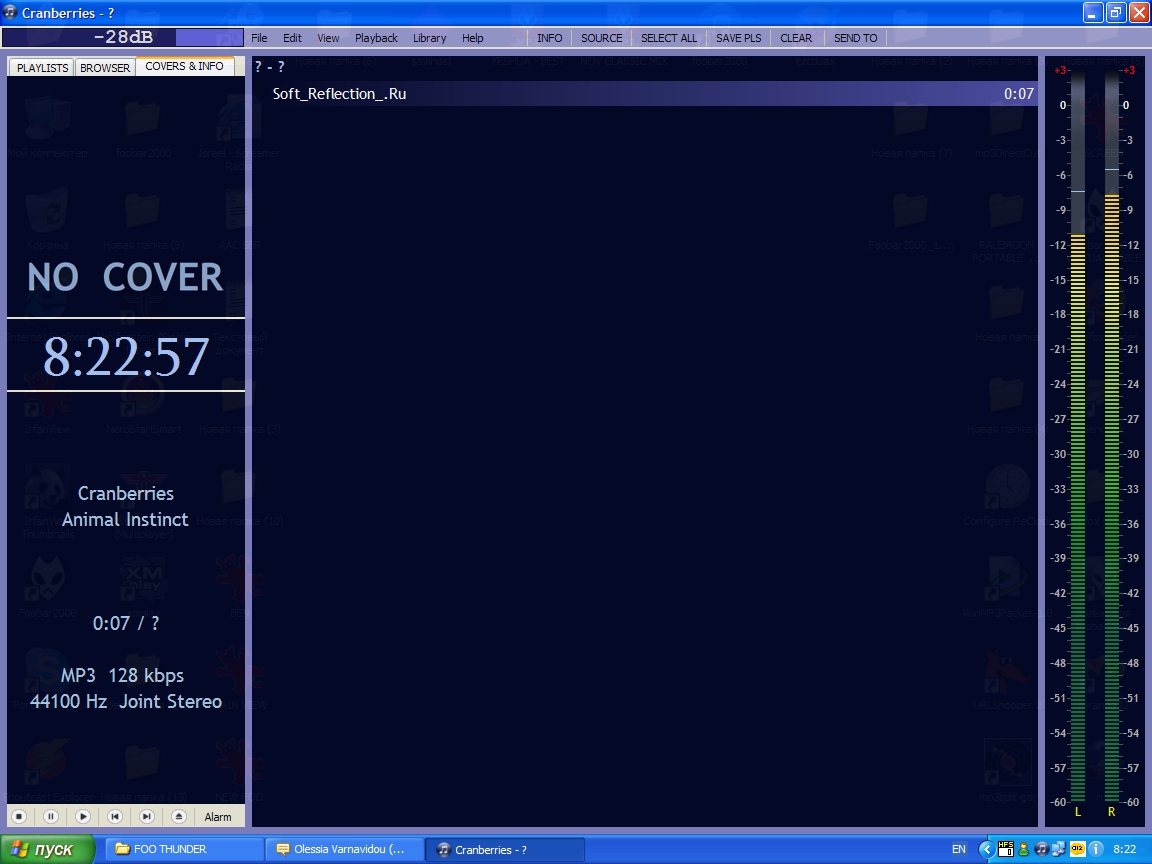Click the '? - ?' playlist group header

pos(270,67)
